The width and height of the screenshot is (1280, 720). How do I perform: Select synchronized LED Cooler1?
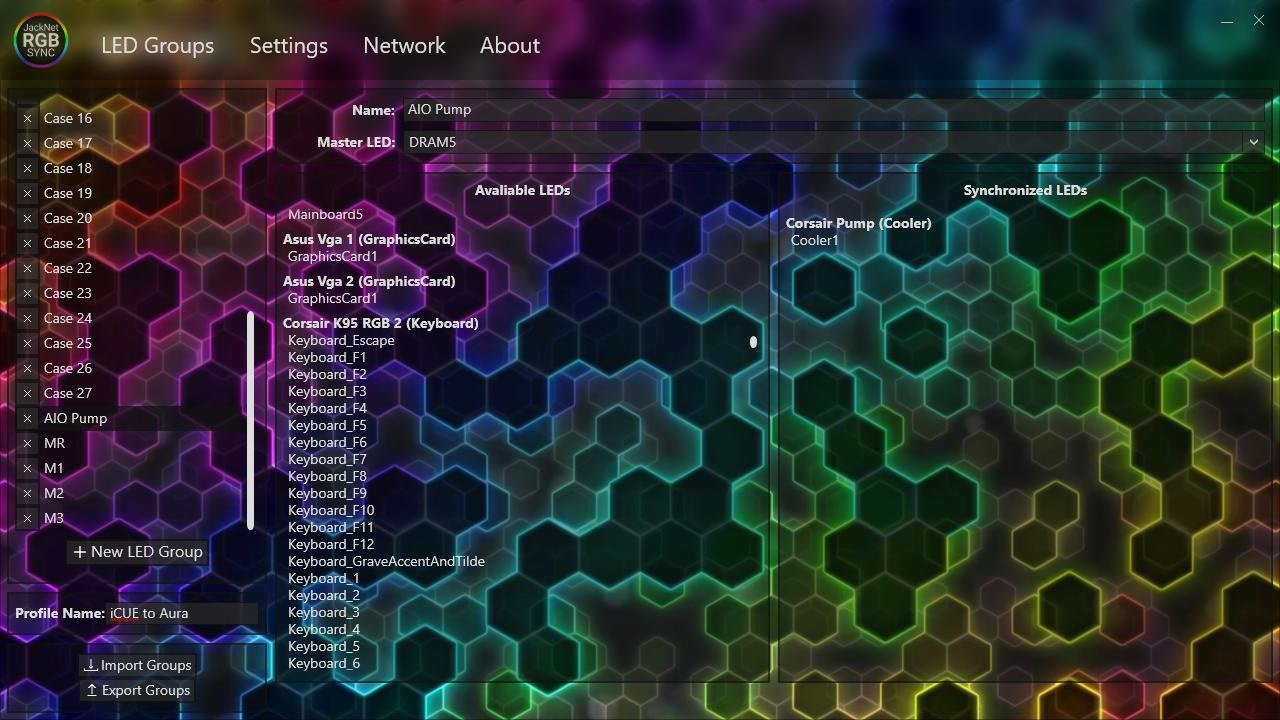pos(815,240)
